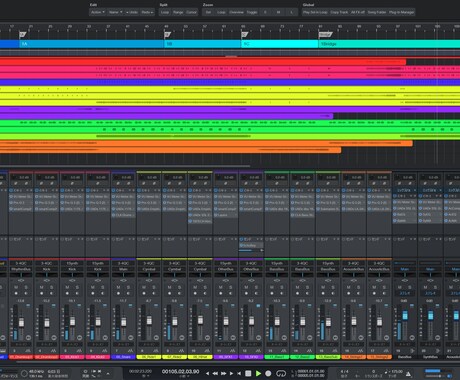Click the 01_Drumloop1 volume fader

click(21, 322)
